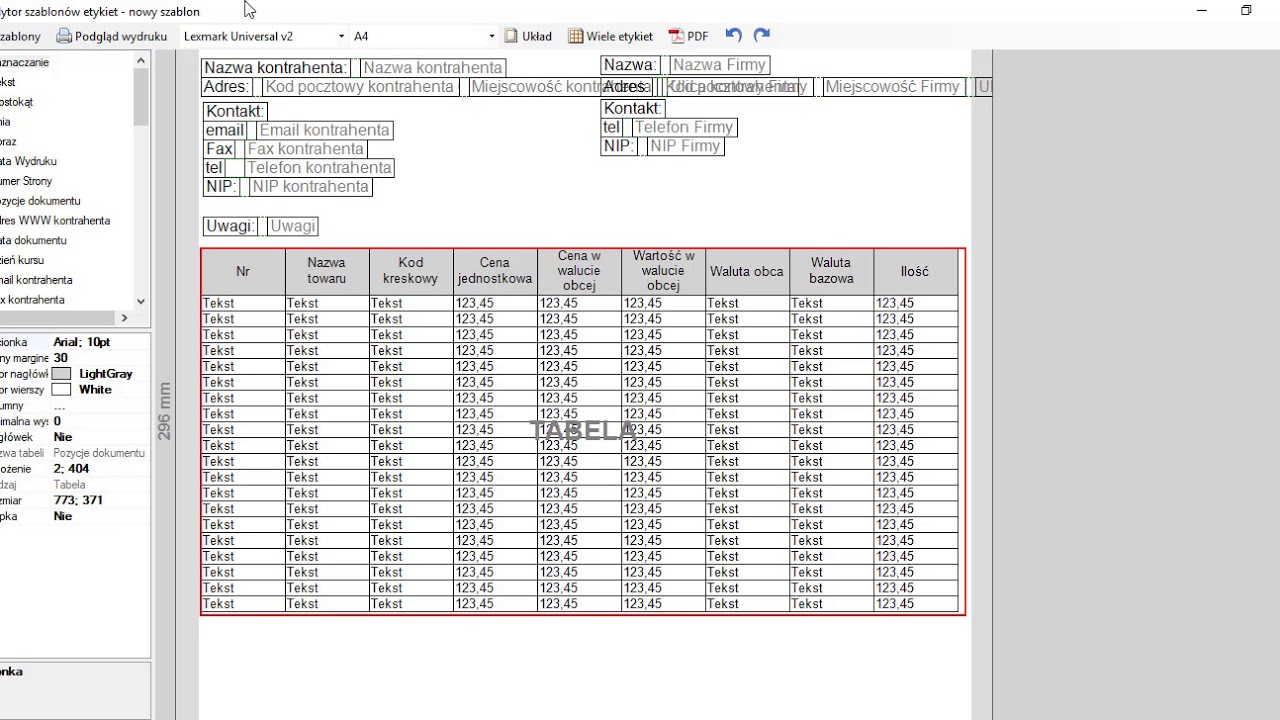The height and width of the screenshot is (720, 1280).
Task: Click the table name value Pozycje dokumentu in properties
Action: (x=100, y=453)
